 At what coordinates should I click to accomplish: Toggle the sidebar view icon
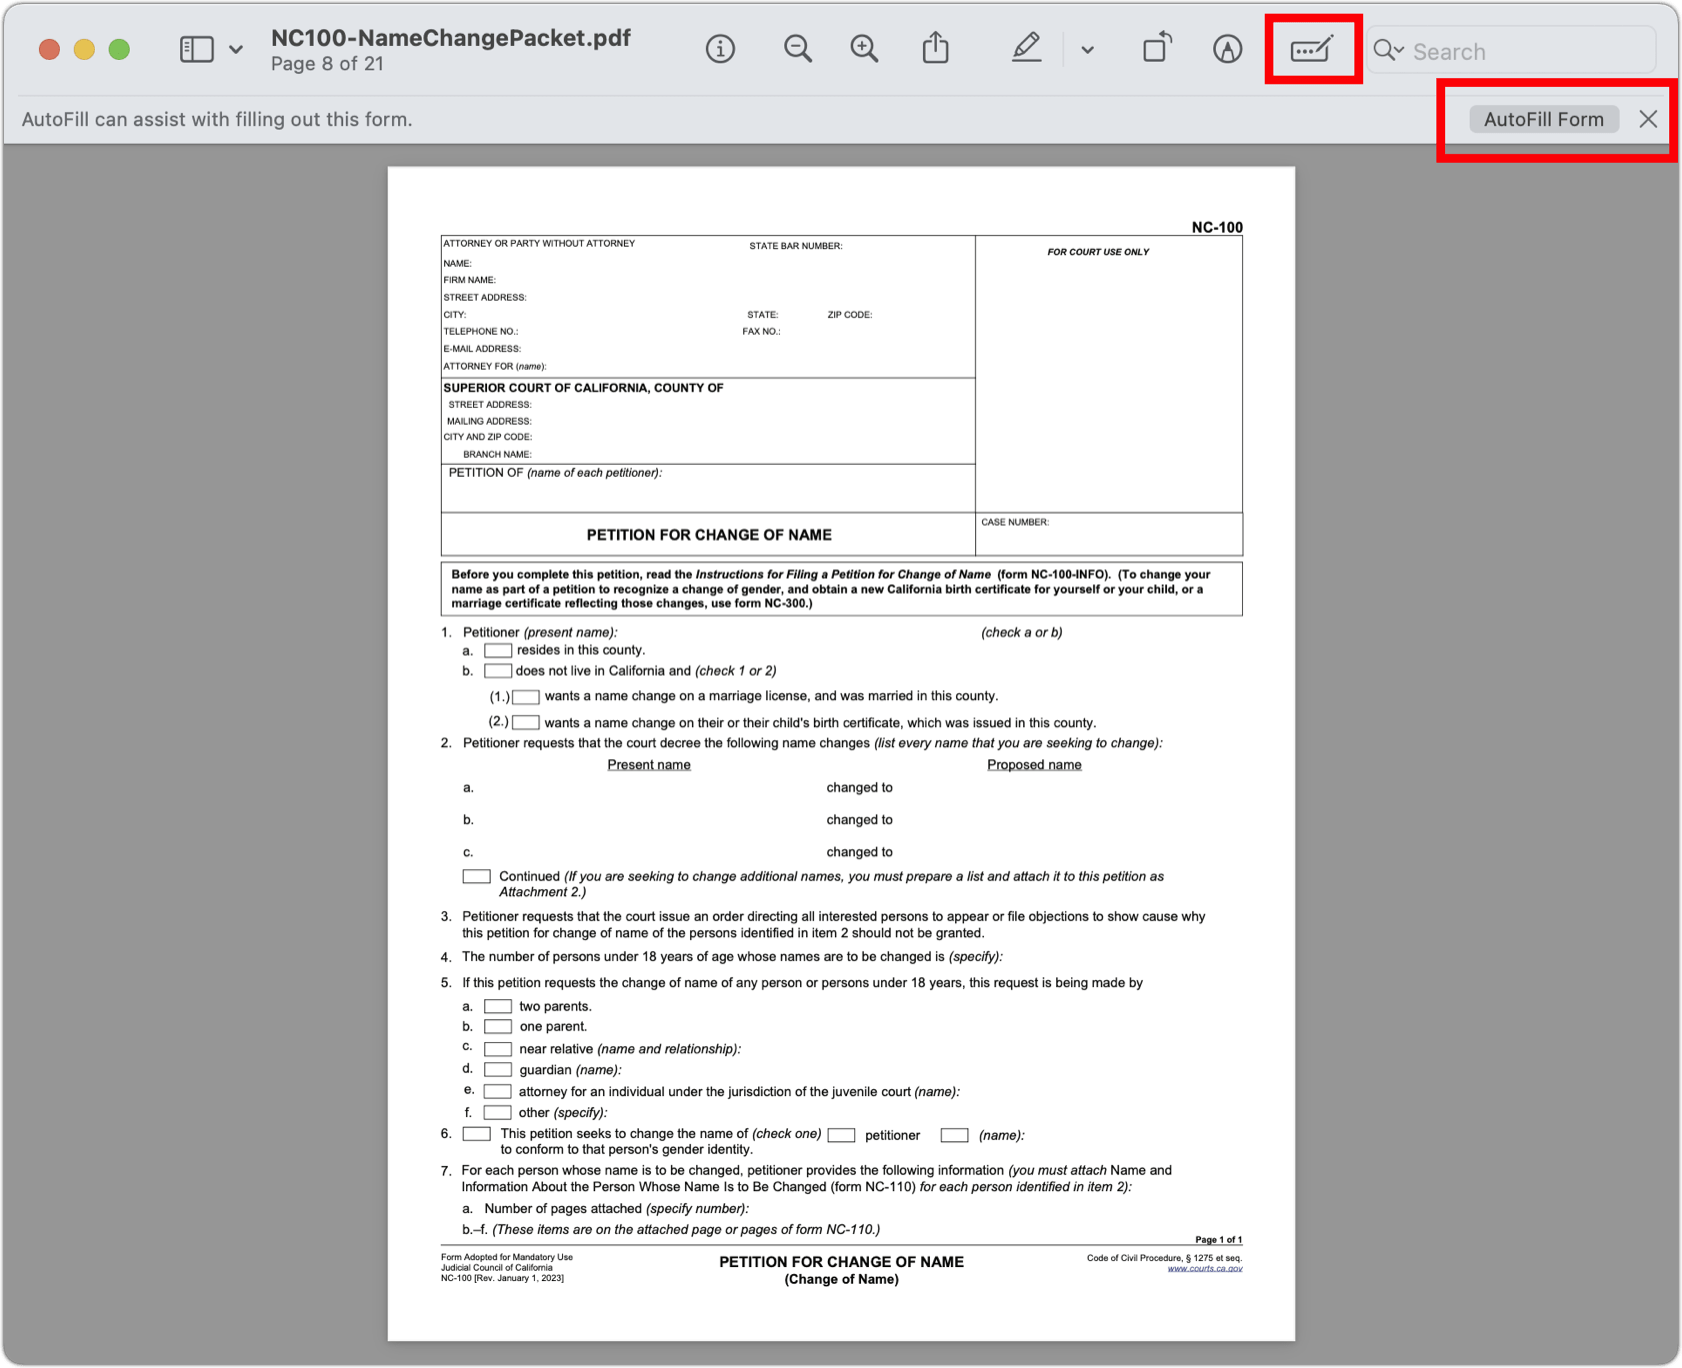tap(196, 48)
